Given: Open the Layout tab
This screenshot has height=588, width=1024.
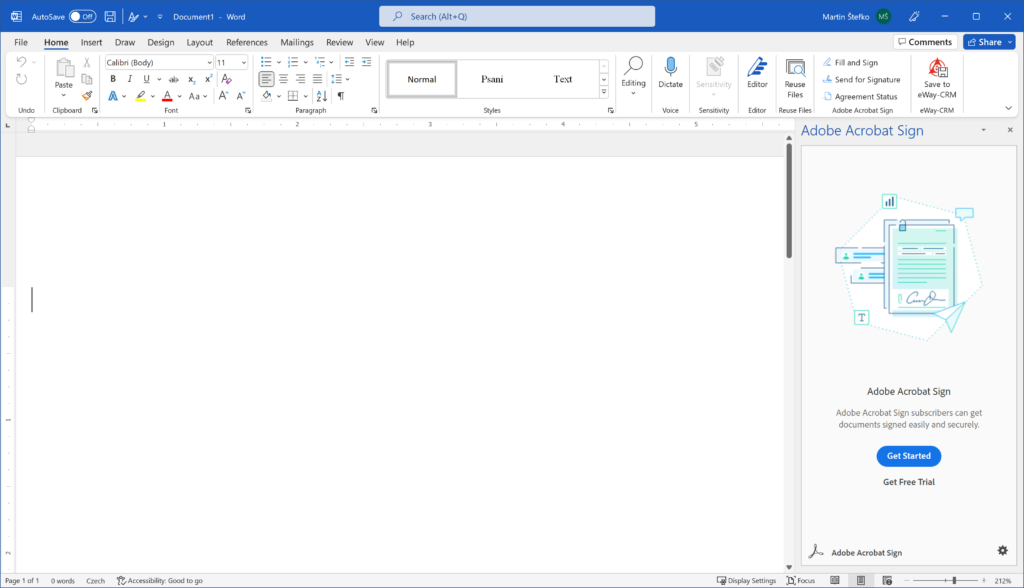Looking at the screenshot, I should (x=199, y=42).
